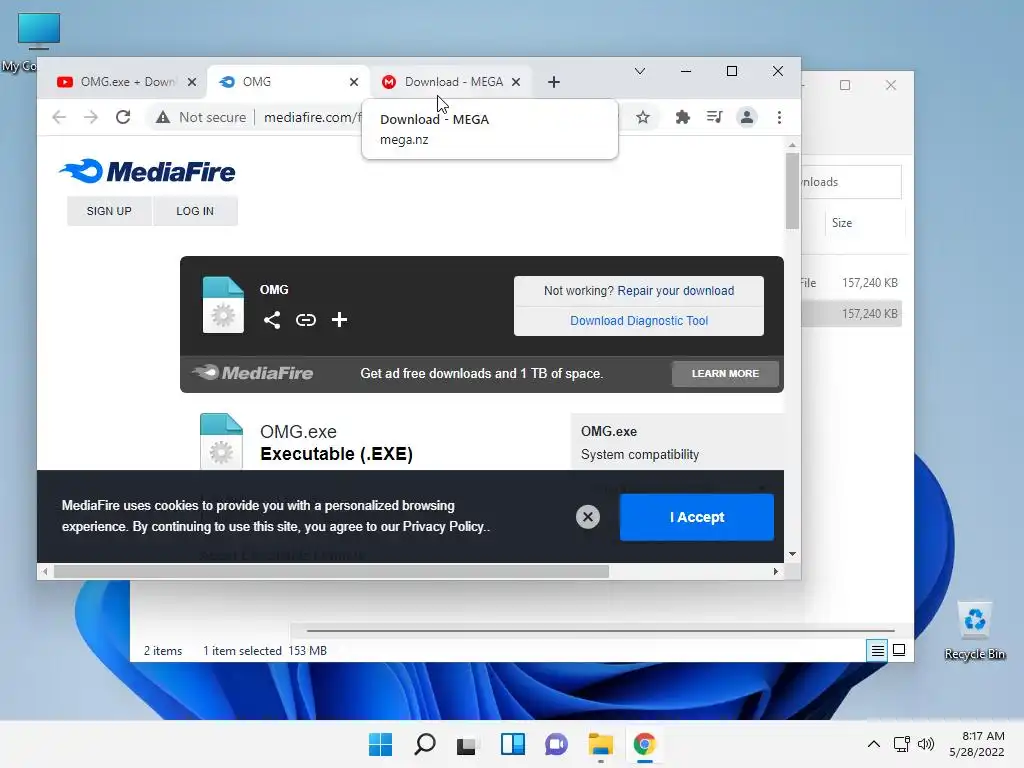Open the Privacy Policy link
The image size is (1024, 768).
pos(443,526)
